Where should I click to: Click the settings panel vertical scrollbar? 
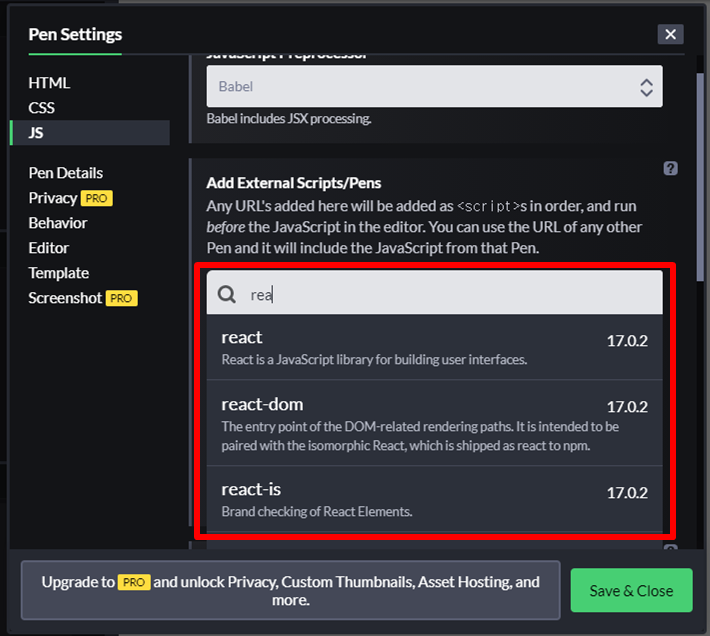coord(700,177)
